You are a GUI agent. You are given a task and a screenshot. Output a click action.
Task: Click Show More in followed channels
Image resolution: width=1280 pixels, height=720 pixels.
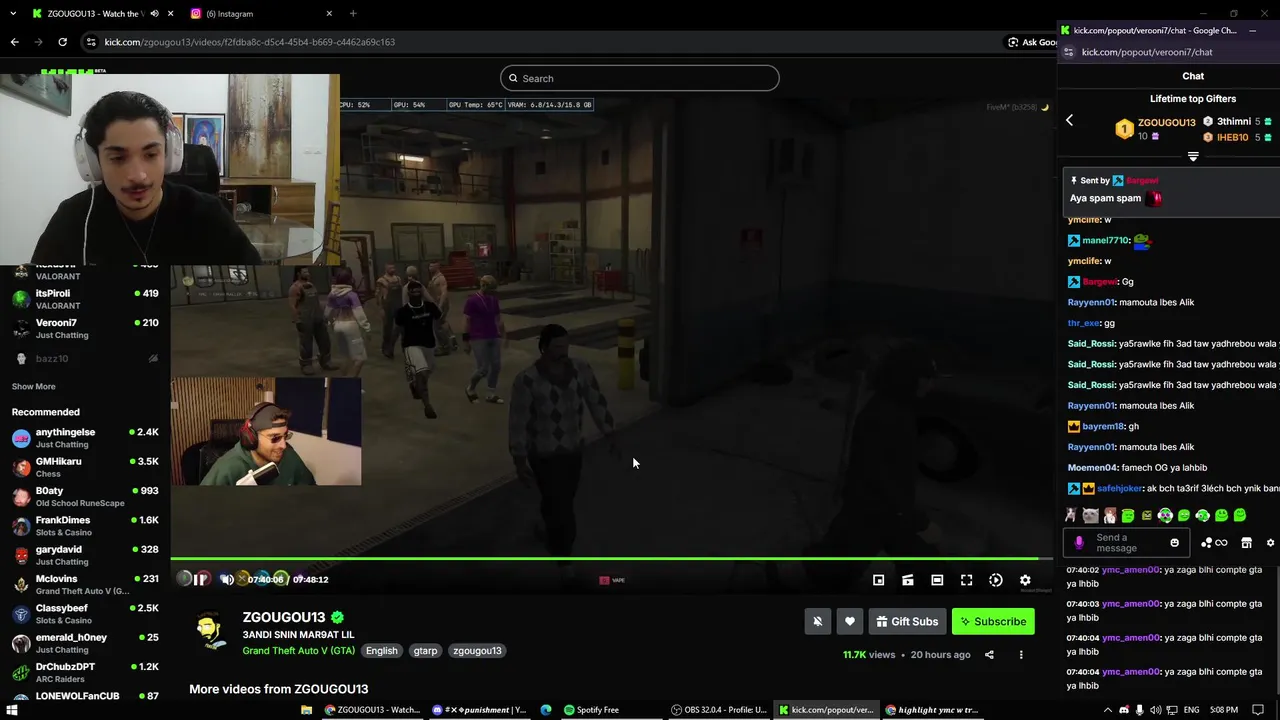point(33,386)
